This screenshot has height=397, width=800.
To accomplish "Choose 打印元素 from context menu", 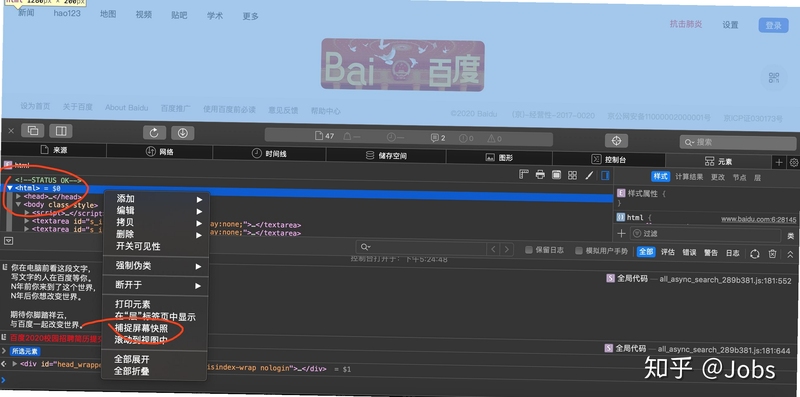I will [x=133, y=305].
